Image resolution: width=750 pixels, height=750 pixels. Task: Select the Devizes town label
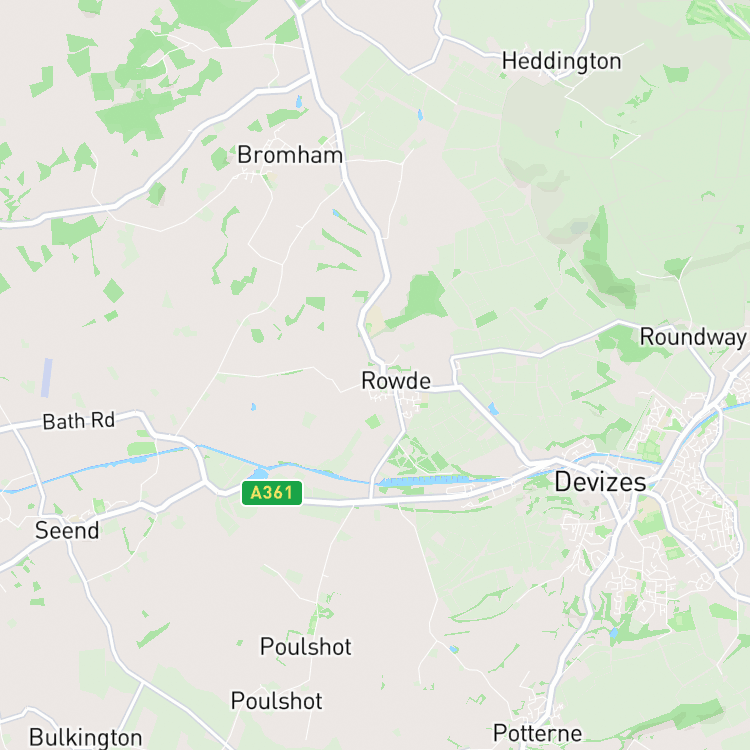point(600,482)
